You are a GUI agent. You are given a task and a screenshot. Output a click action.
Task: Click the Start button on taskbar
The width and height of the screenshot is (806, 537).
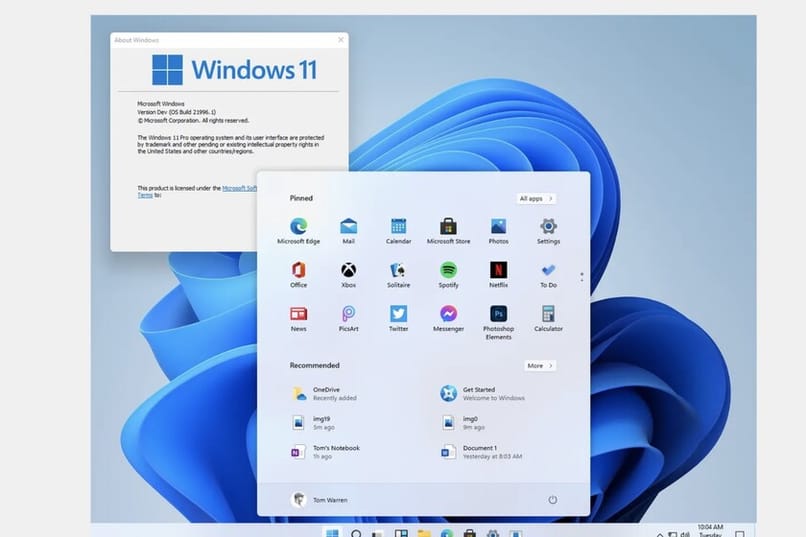(333, 533)
